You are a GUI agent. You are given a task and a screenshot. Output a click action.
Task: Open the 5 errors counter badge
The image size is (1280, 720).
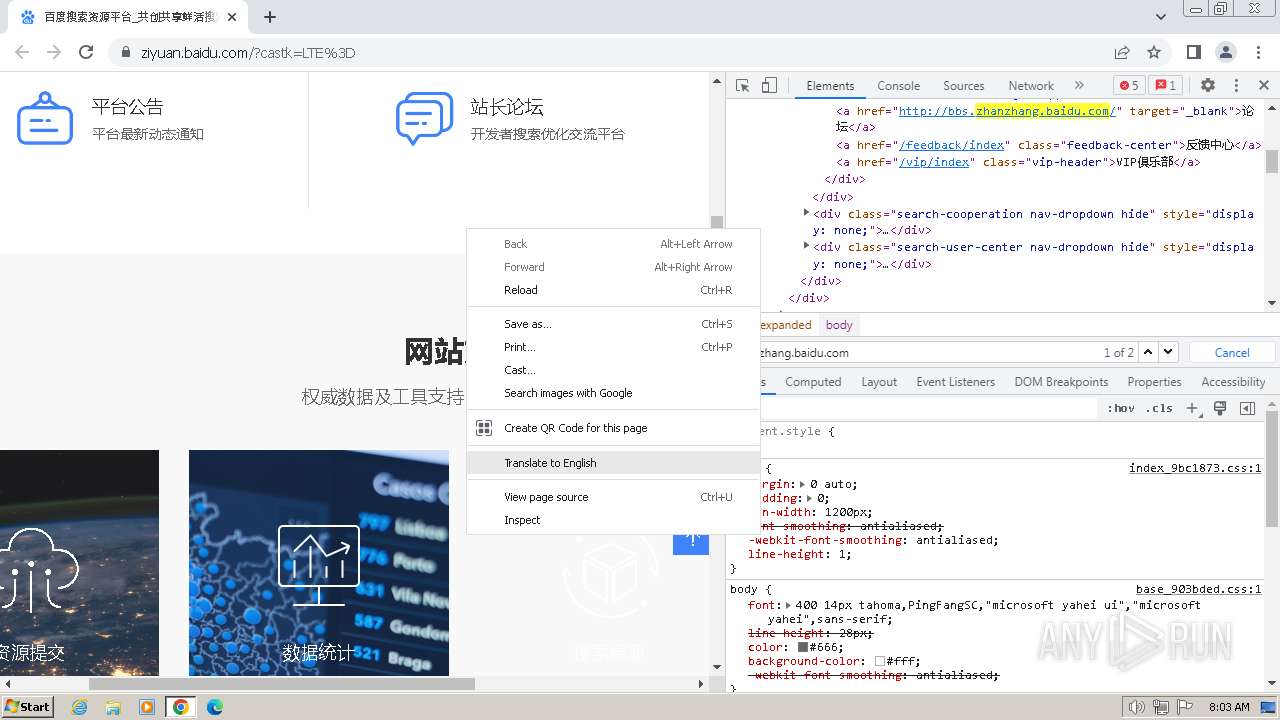coord(1129,86)
